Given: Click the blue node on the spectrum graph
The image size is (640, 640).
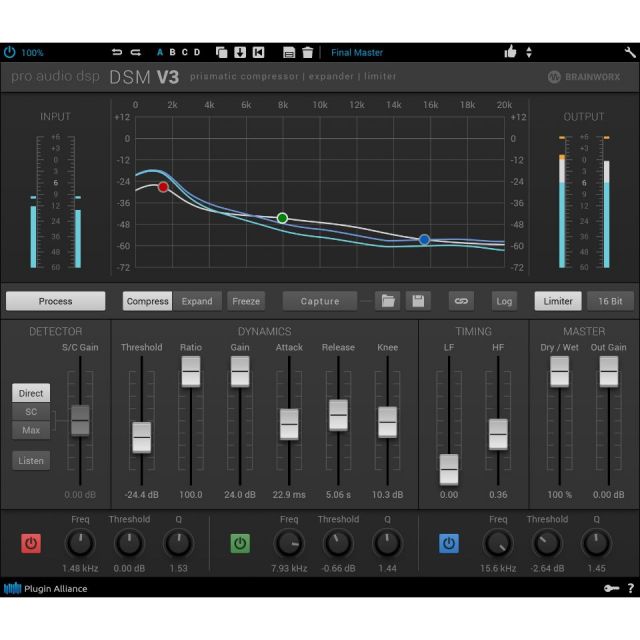Looking at the screenshot, I should tap(424, 240).
